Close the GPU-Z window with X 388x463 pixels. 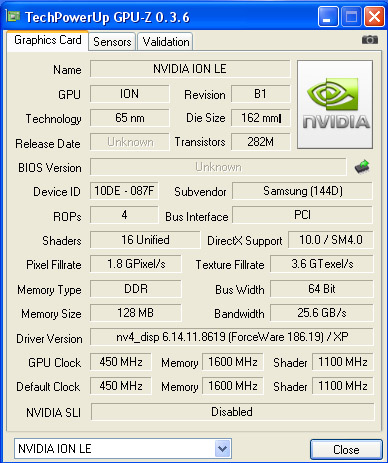[x=374, y=17]
